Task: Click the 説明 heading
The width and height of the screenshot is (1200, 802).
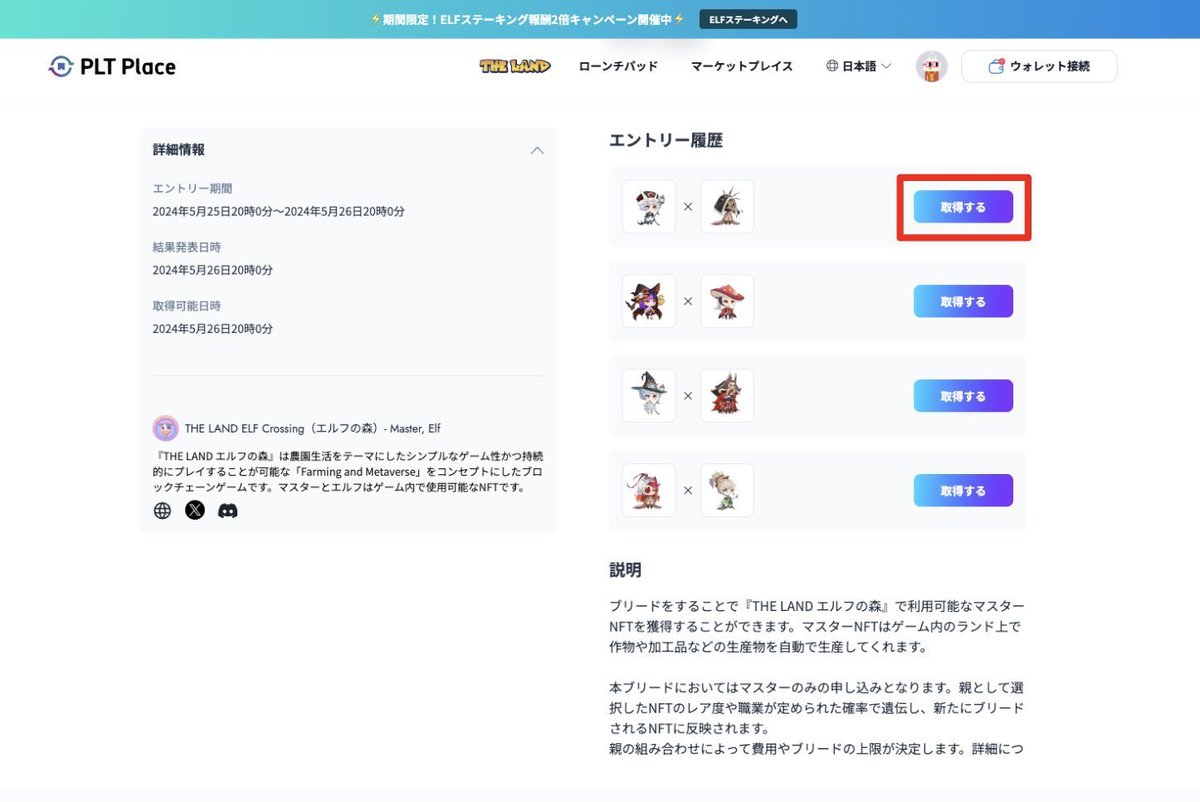Action: [x=625, y=570]
